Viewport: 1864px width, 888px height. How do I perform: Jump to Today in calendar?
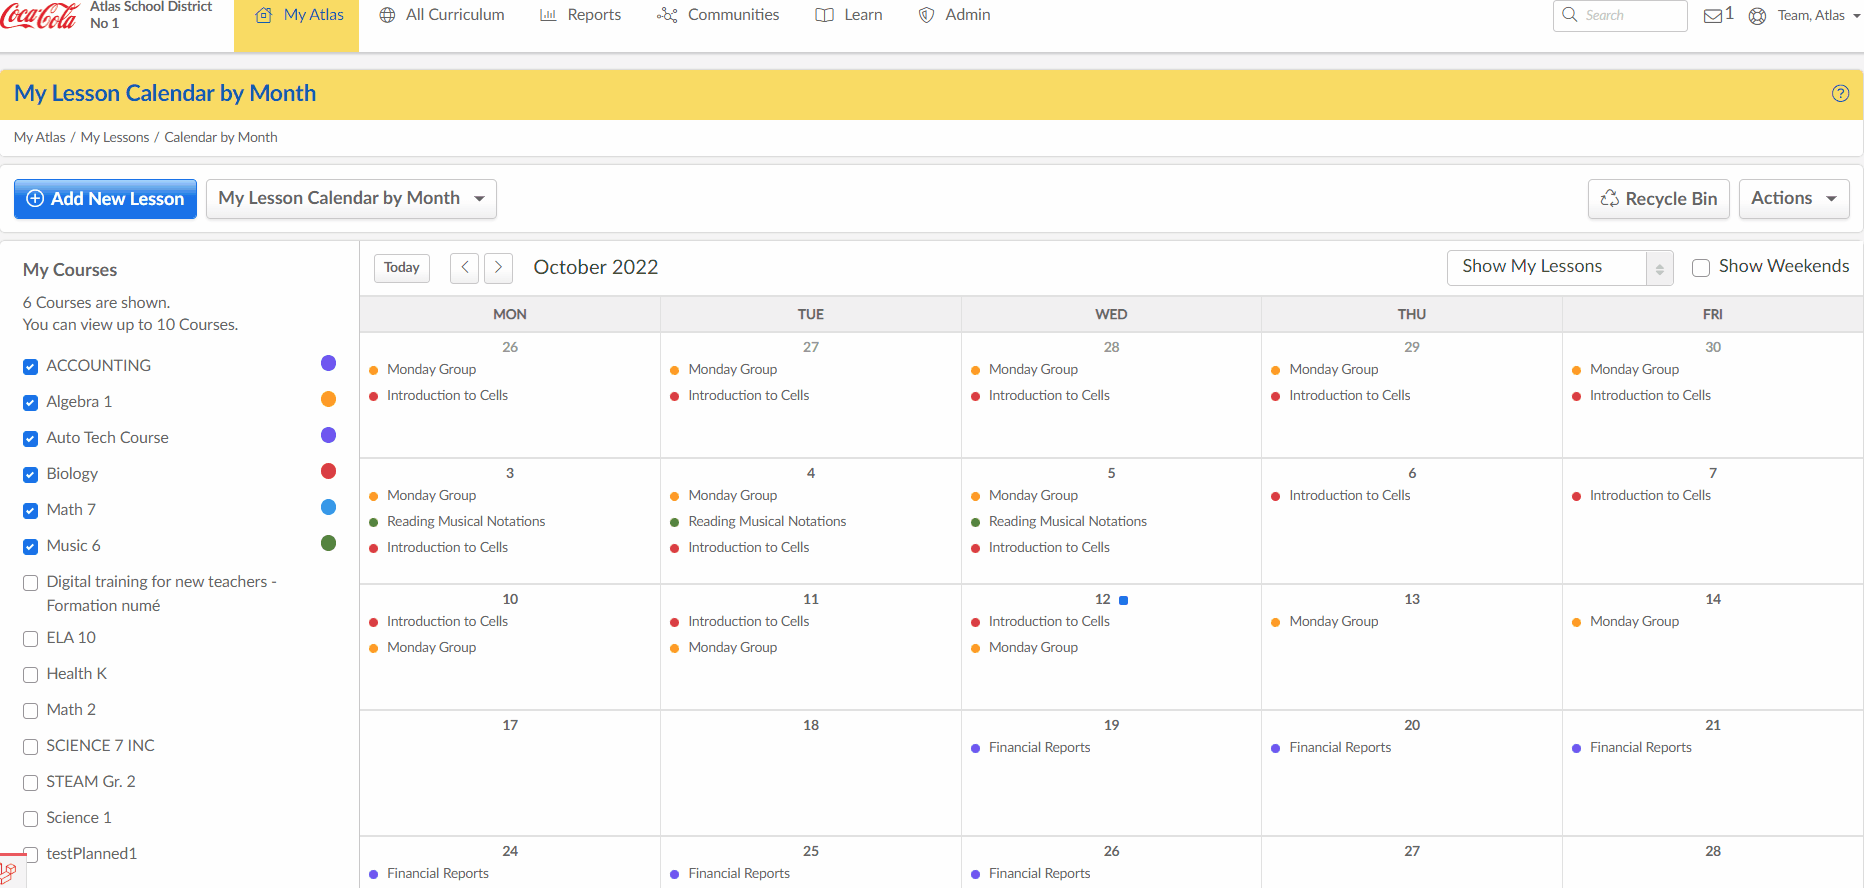click(x=402, y=268)
